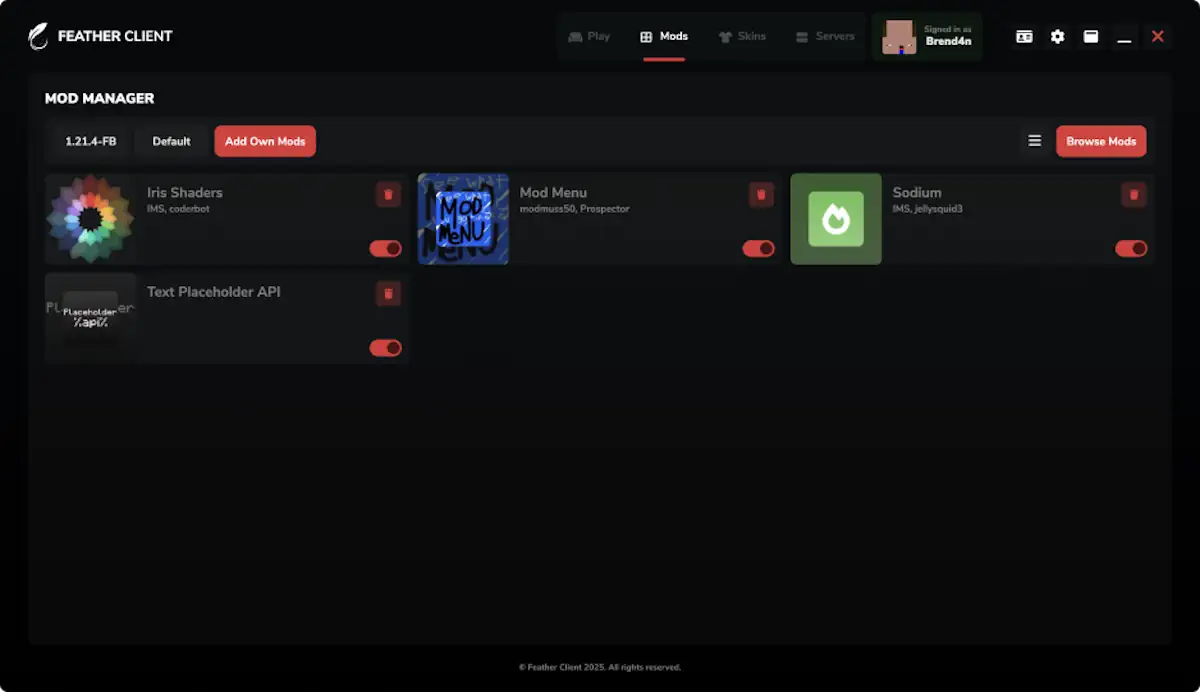1200x692 pixels.
Task: Click the Browse Mods button
Action: pos(1101,141)
